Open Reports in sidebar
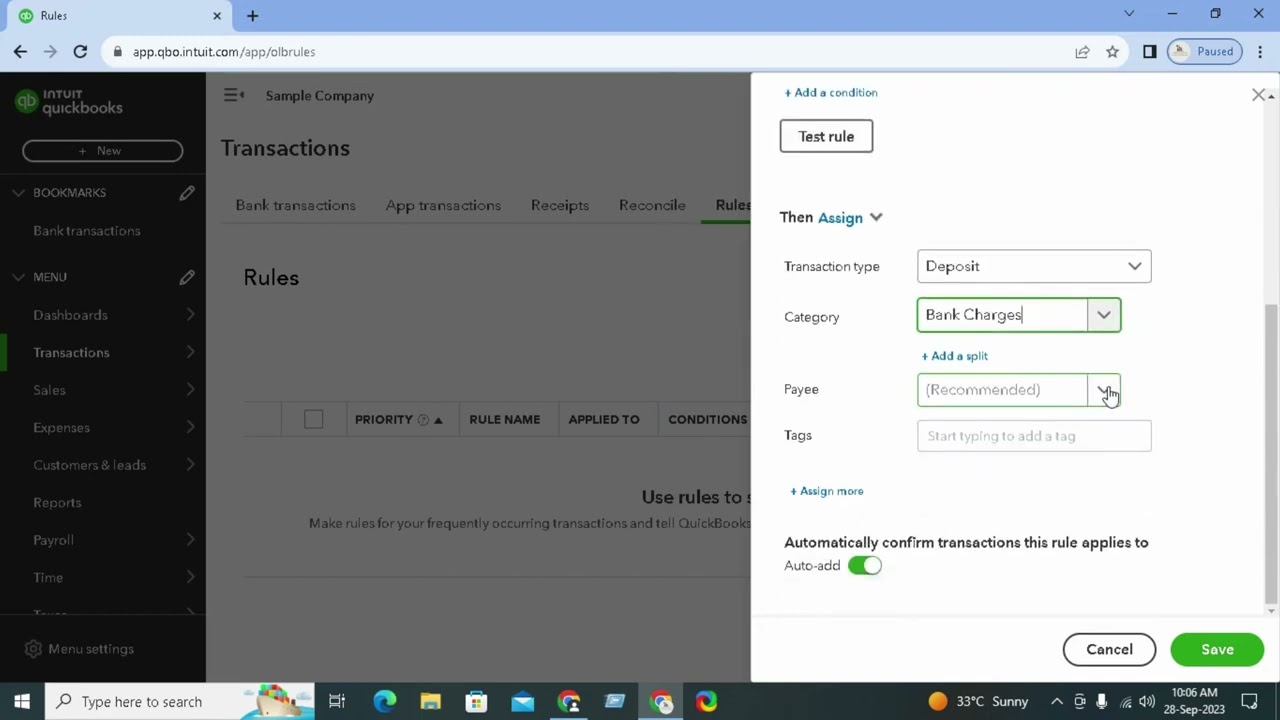The width and height of the screenshot is (1280, 720). point(57,503)
